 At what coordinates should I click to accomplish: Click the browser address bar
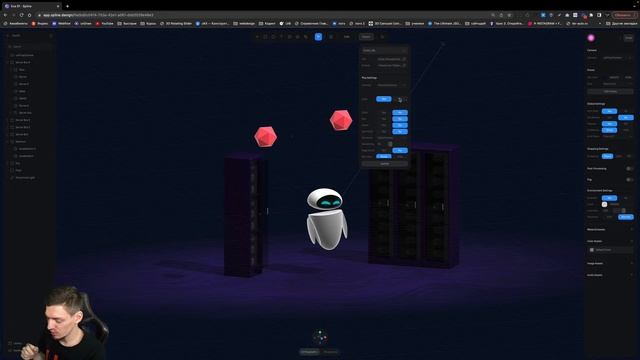click(x=261, y=15)
